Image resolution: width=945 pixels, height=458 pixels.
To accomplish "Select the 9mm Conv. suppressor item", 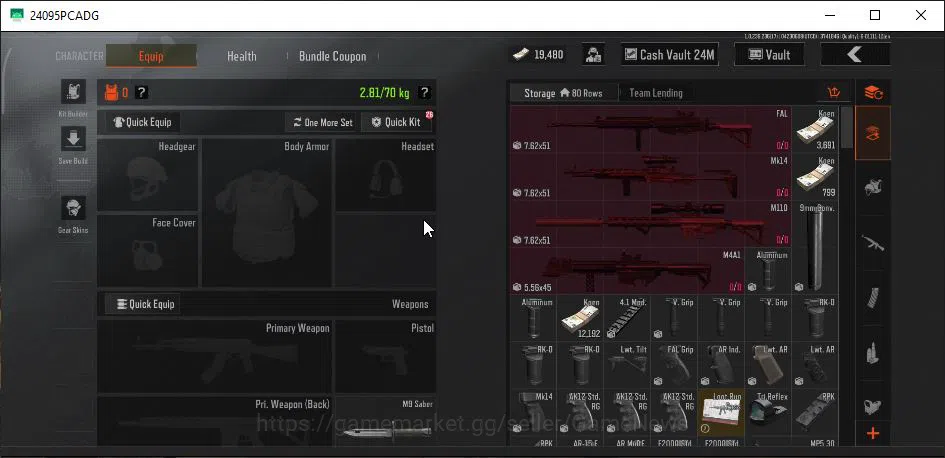I will point(815,247).
